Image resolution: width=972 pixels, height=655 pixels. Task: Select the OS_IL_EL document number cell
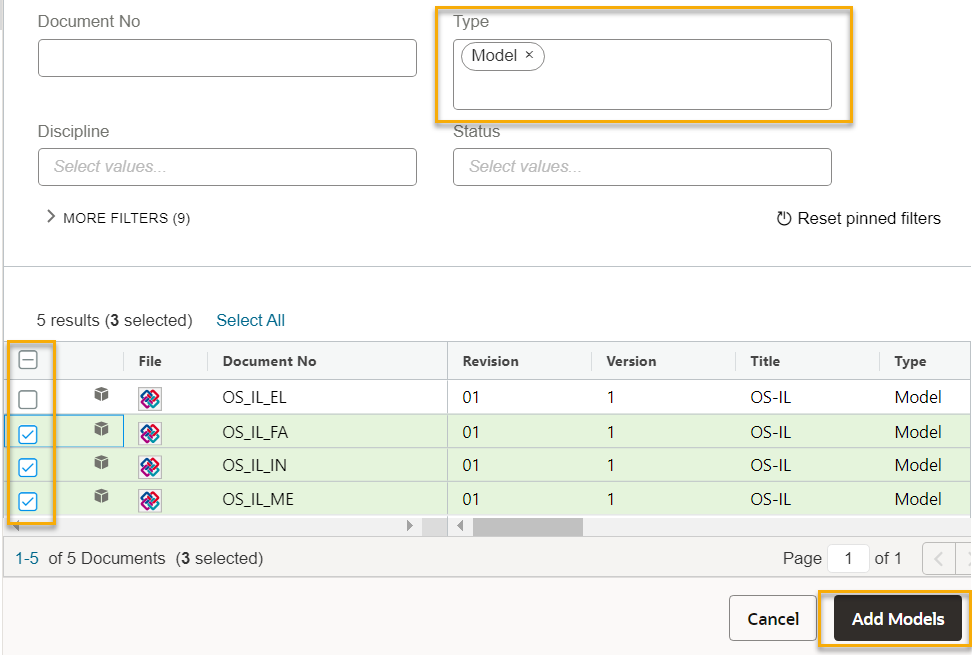pos(254,397)
